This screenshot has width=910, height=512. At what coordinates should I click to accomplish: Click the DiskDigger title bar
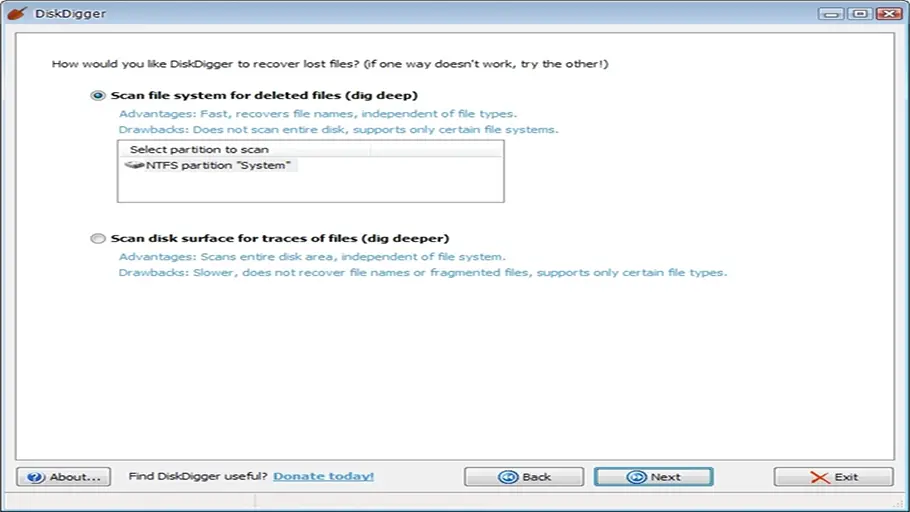pos(400,13)
